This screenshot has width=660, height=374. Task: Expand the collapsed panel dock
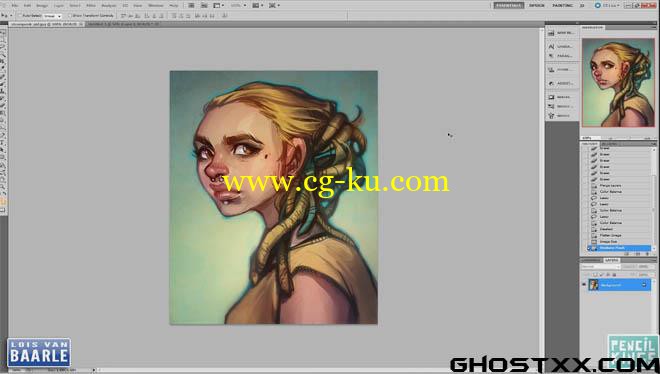click(577, 23)
